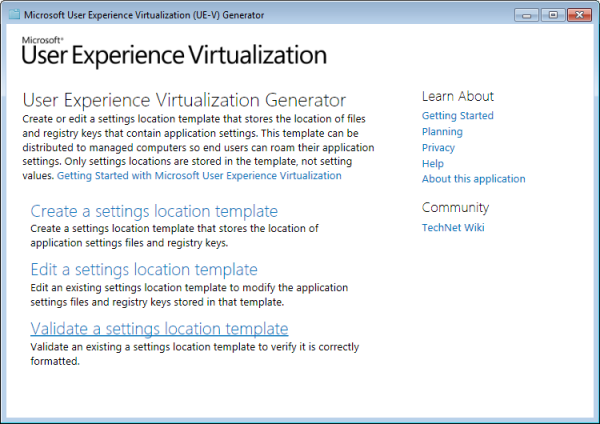This screenshot has width=600, height=424.
Task: Click the Learn About heading
Action: 458,96
